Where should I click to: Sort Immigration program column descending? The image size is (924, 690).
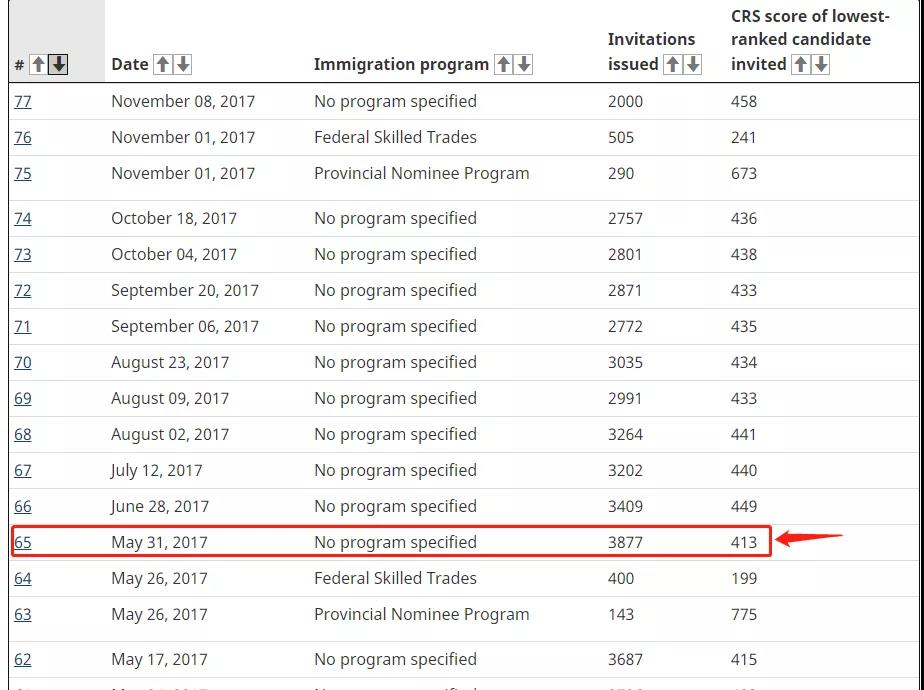523,65
